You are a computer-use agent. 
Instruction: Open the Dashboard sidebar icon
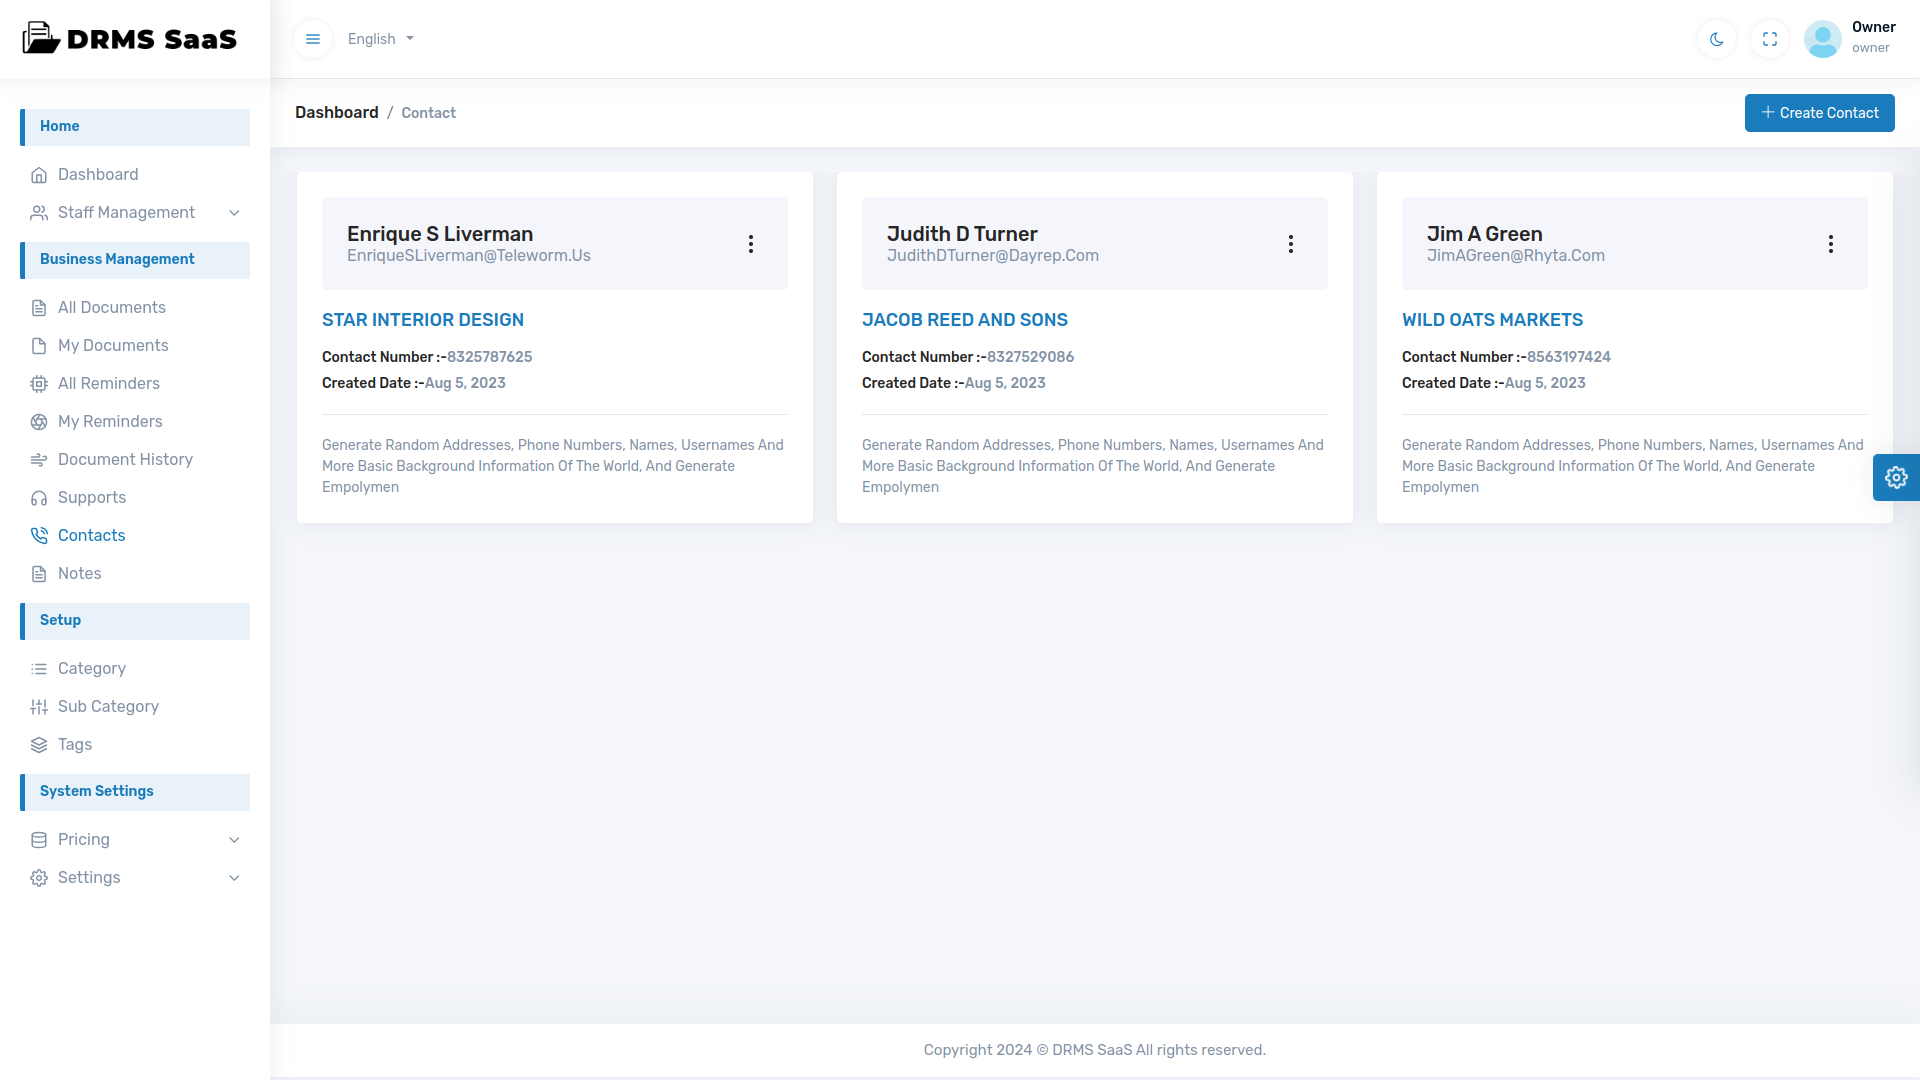click(x=39, y=174)
